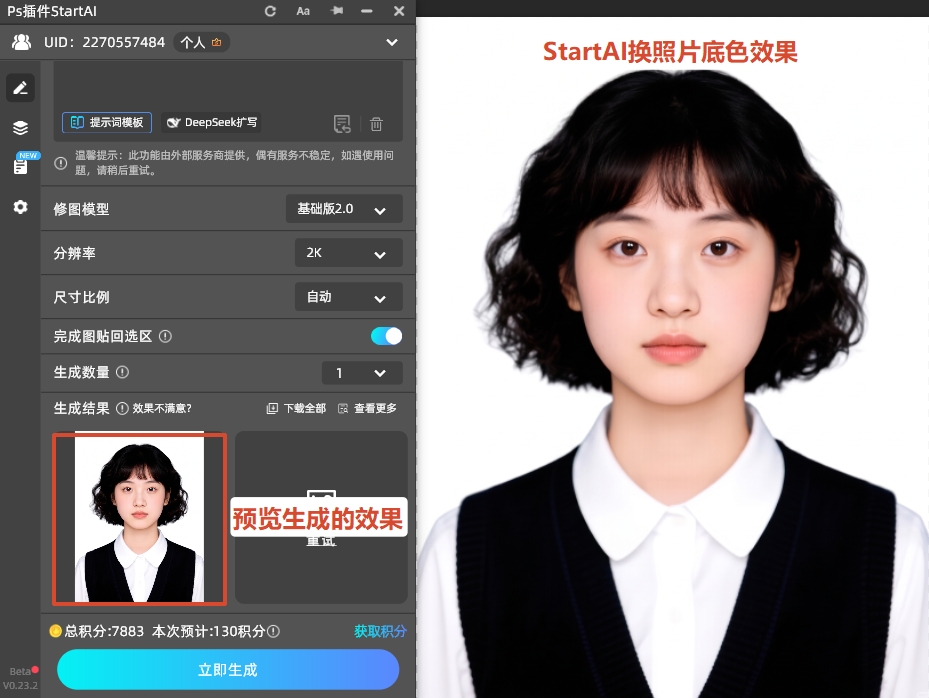929x698 pixels.
Task: Open the settings gear in sidebar
Action: [x=20, y=207]
